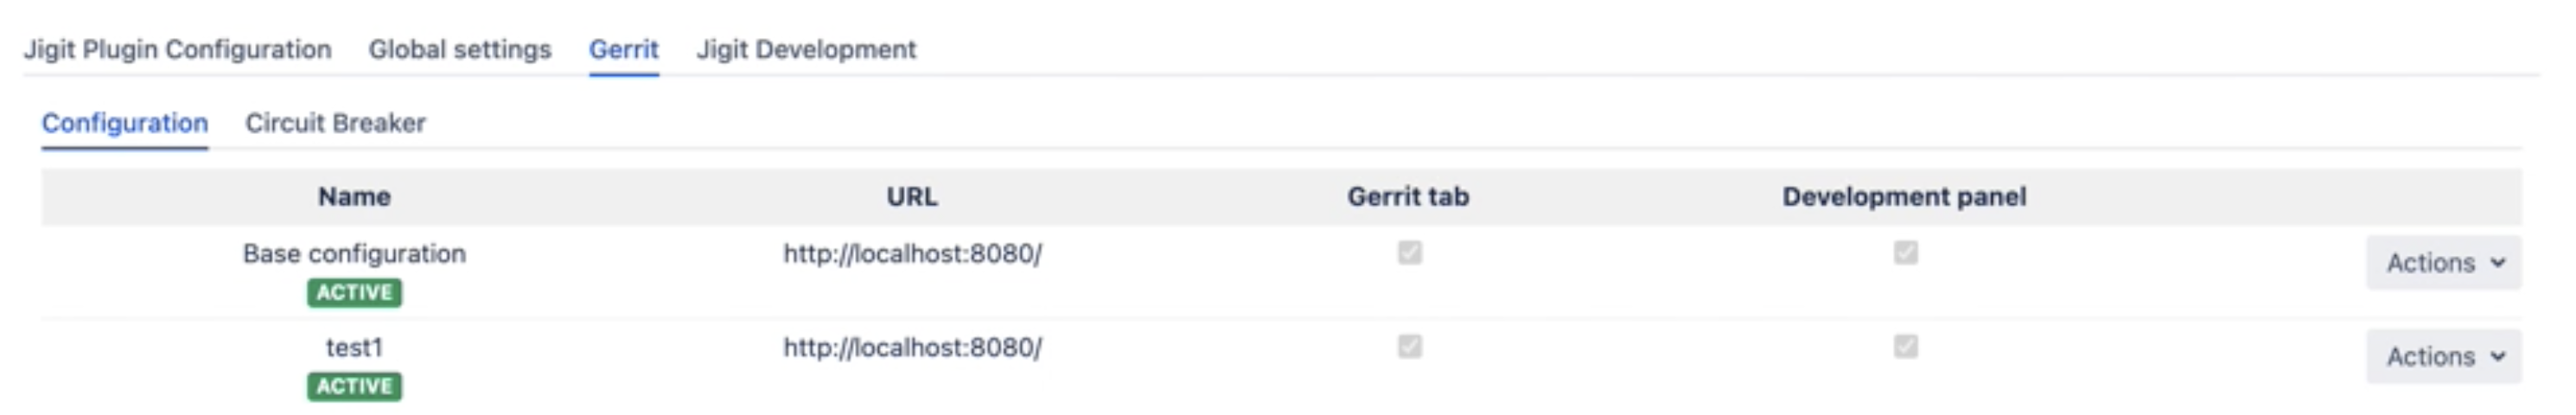
Task: Toggle Development panel checkbox for test1
Action: pos(1905,346)
